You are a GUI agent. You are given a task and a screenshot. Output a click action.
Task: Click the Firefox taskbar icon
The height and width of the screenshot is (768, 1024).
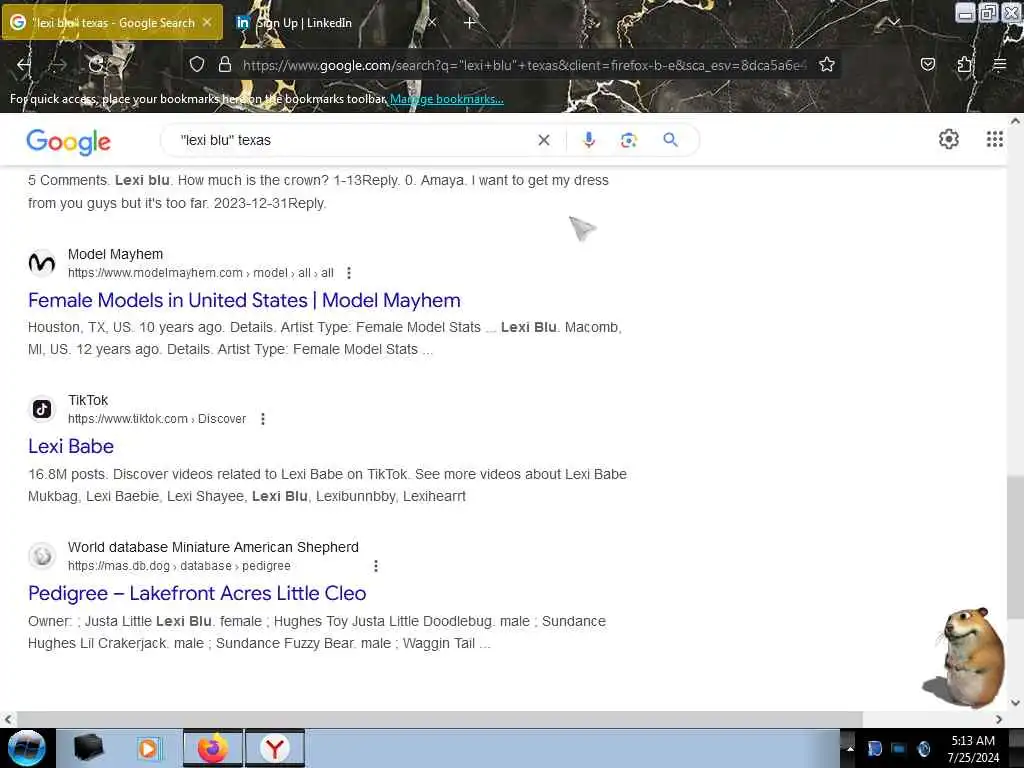[x=212, y=748]
